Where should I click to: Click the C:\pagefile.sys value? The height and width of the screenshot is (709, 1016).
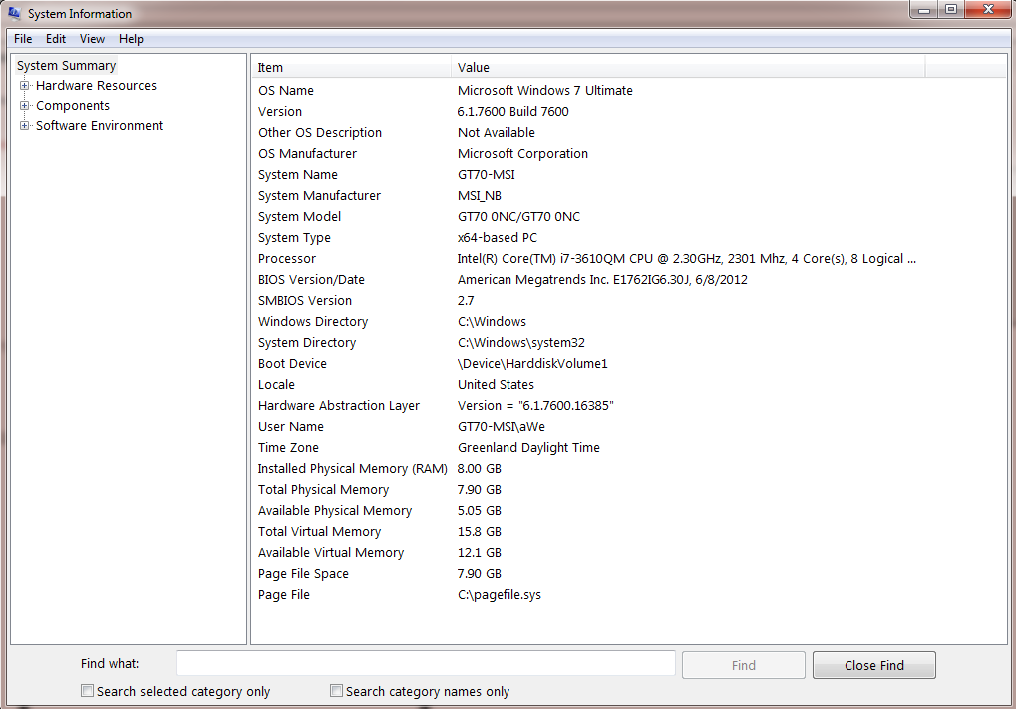tap(499, 595)
